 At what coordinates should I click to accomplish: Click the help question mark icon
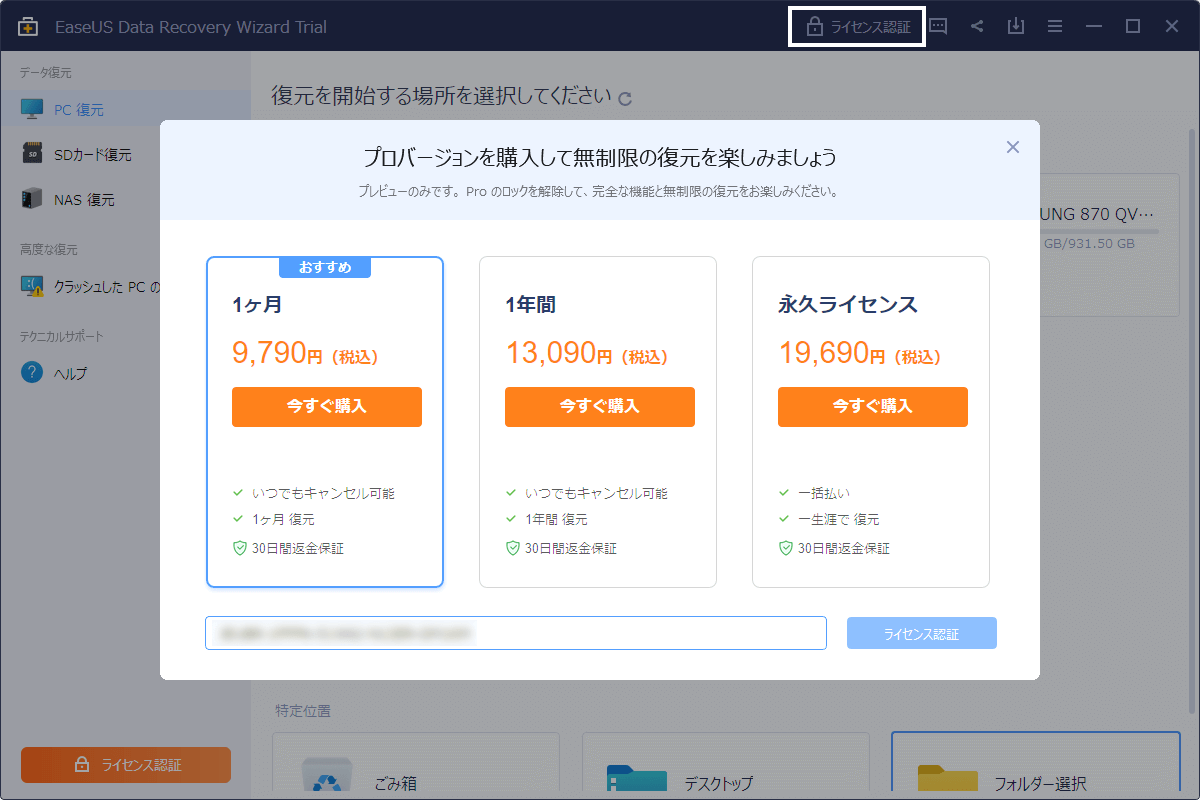[32, 373]
